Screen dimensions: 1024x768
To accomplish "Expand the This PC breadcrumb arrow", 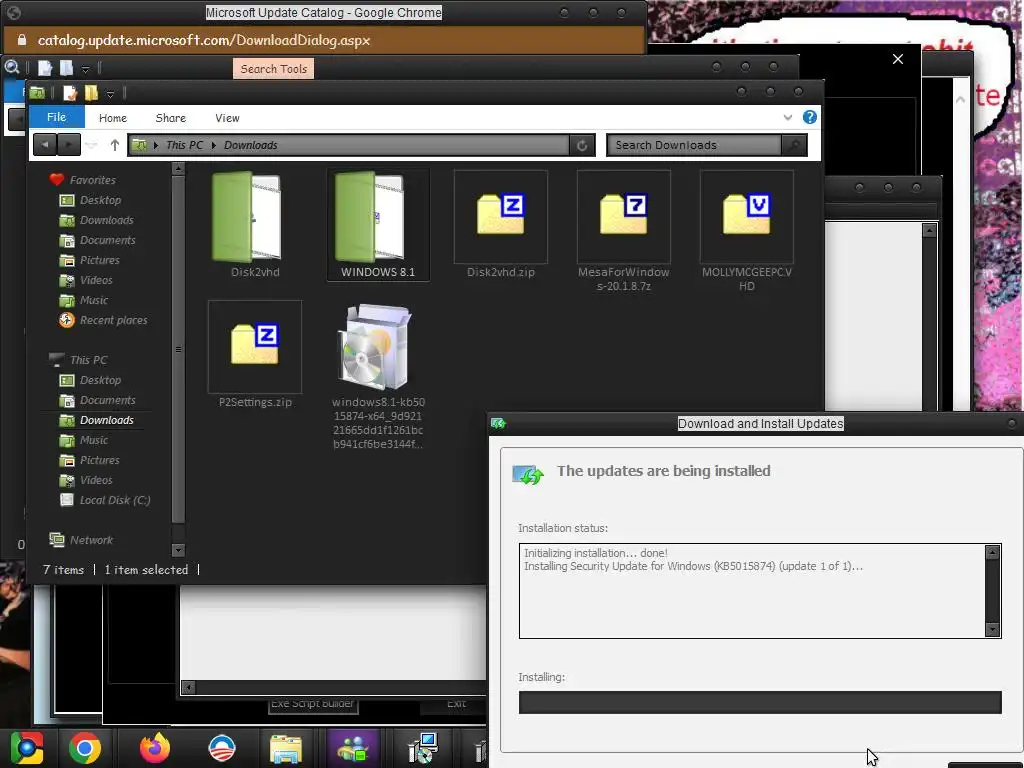I will [214, 145].
